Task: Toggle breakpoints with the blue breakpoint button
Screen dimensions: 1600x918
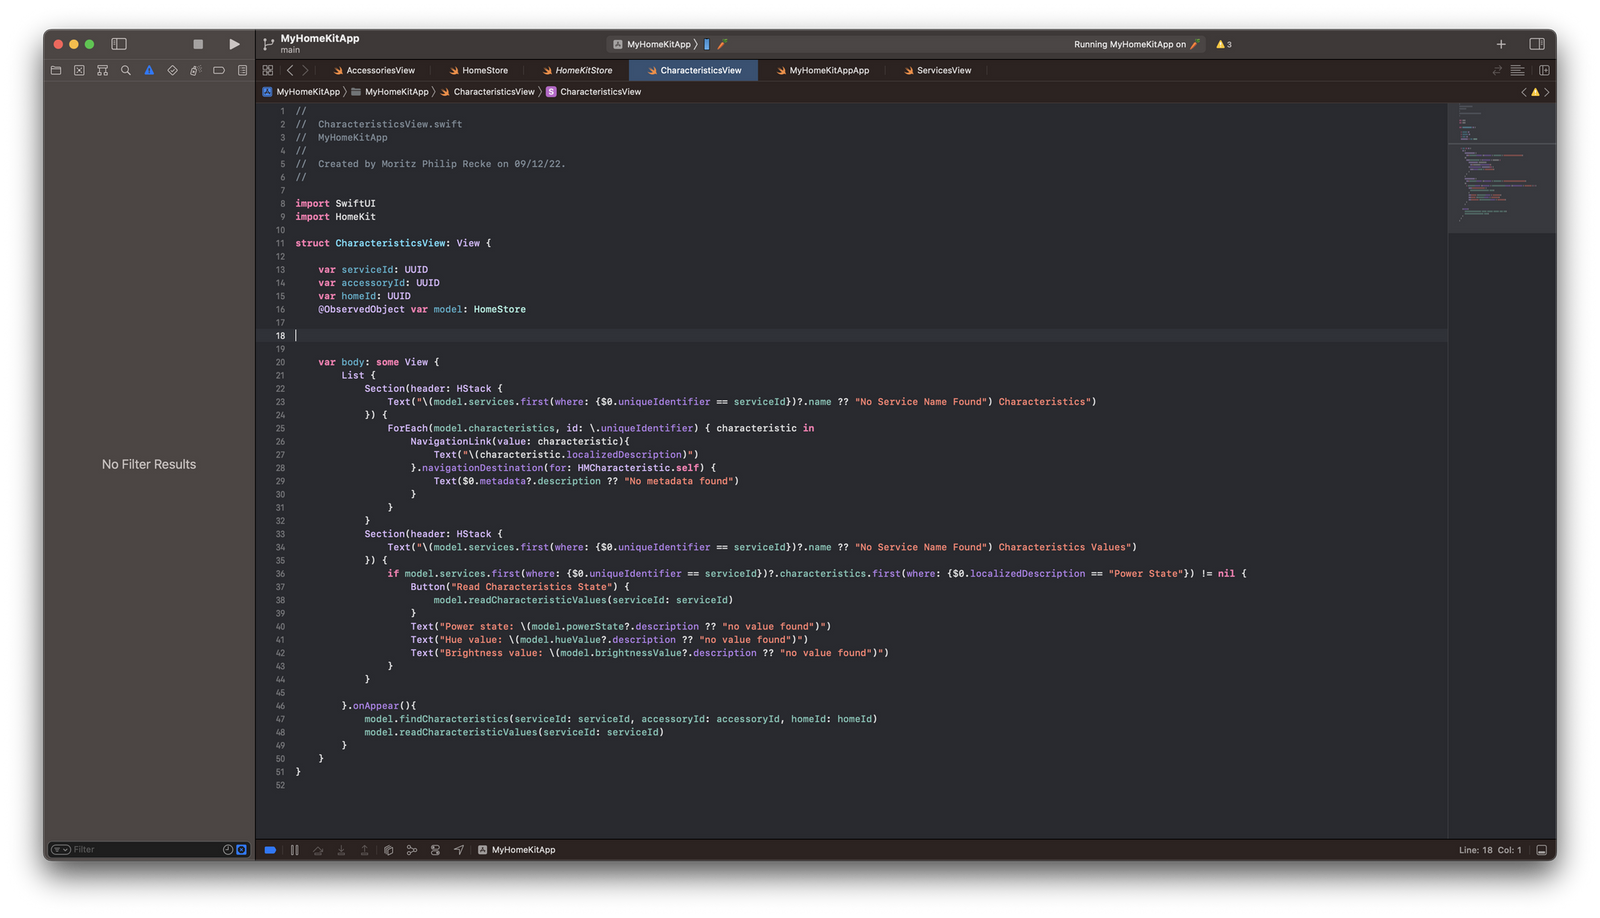Action: pyautogui.click(x=270, y=849)
